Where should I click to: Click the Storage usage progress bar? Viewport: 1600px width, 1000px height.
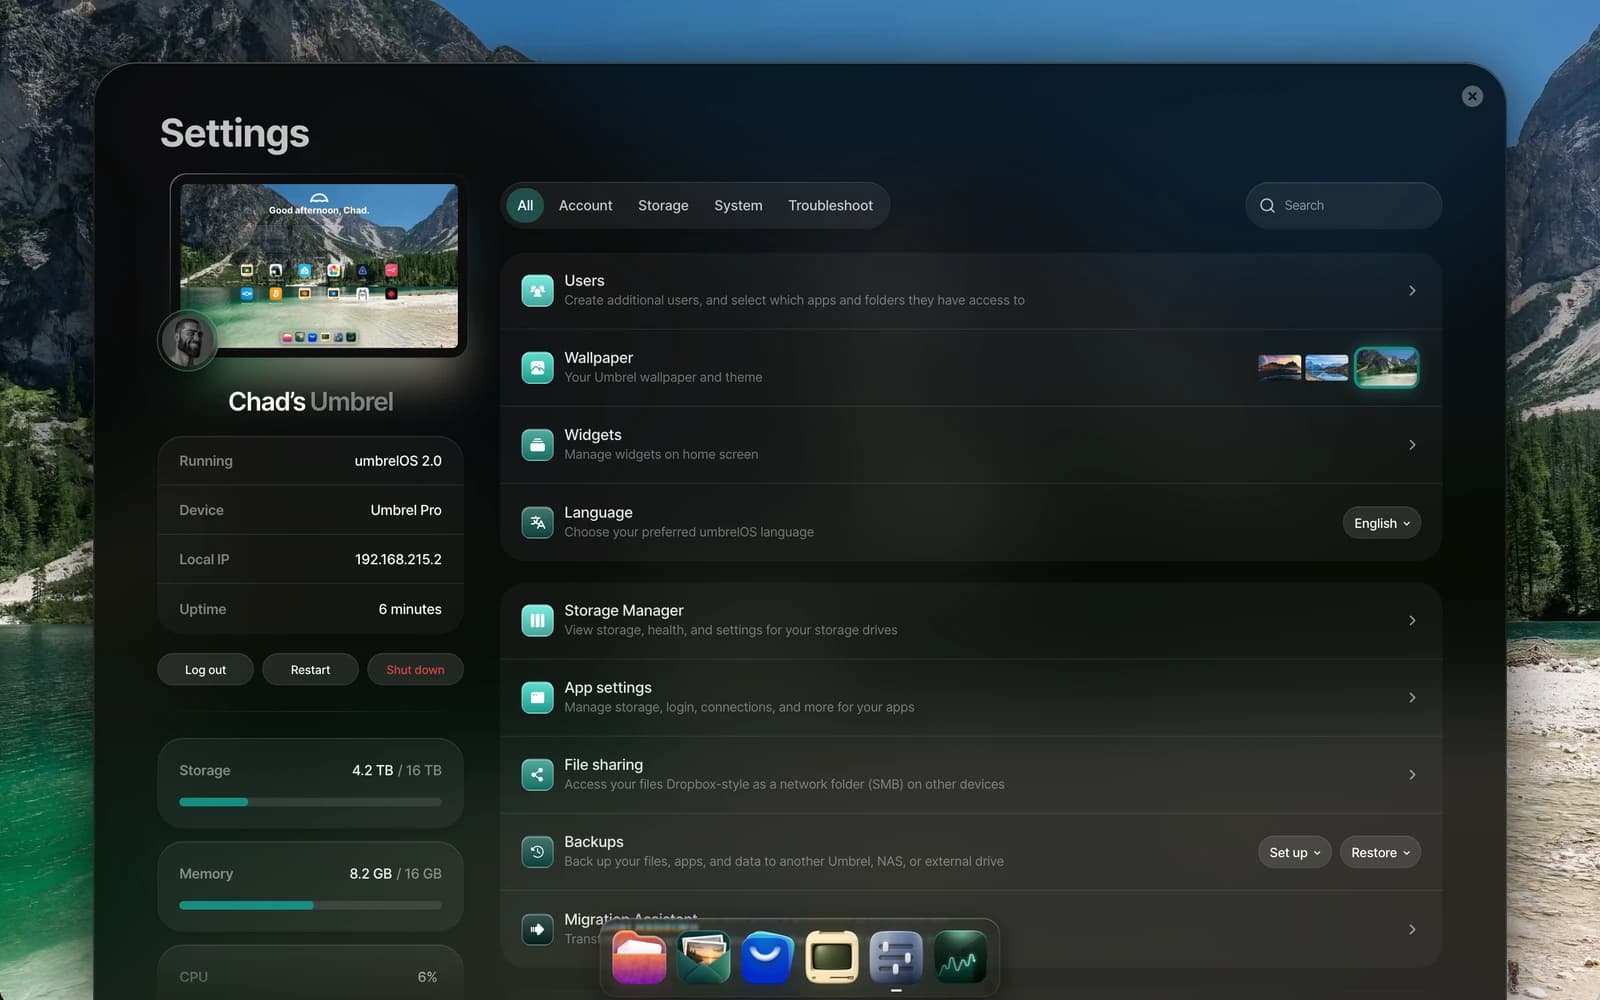[x=310, y=802]
